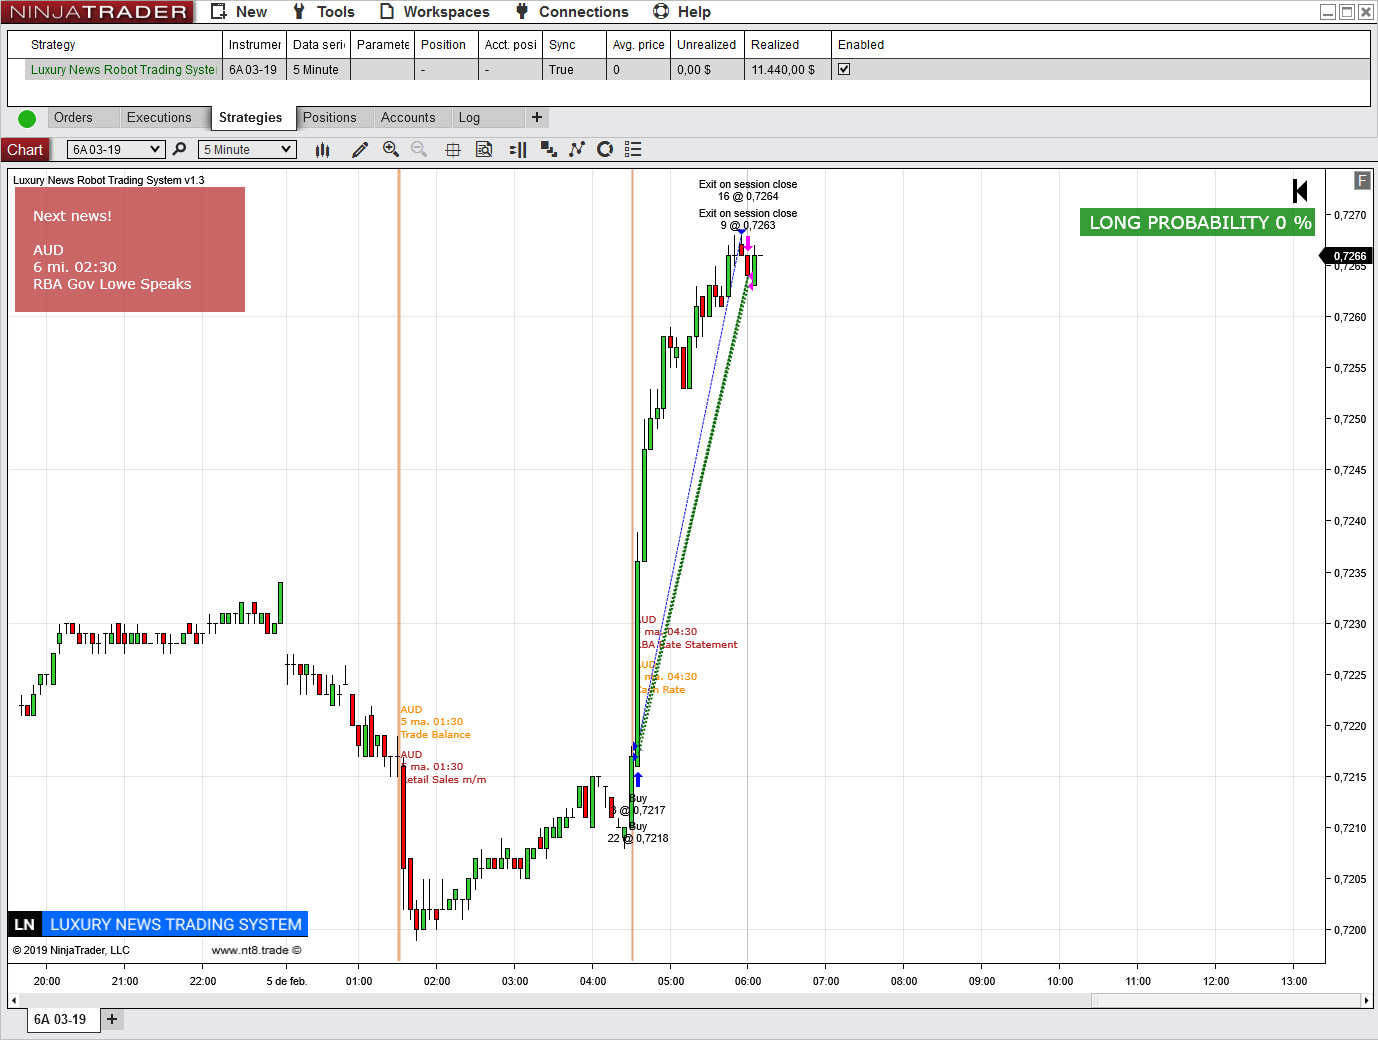The image size is (1378, 1040).
Task: Click the right arrow of horizontal scrollbar
Action: click(x=1365, y=1000)
